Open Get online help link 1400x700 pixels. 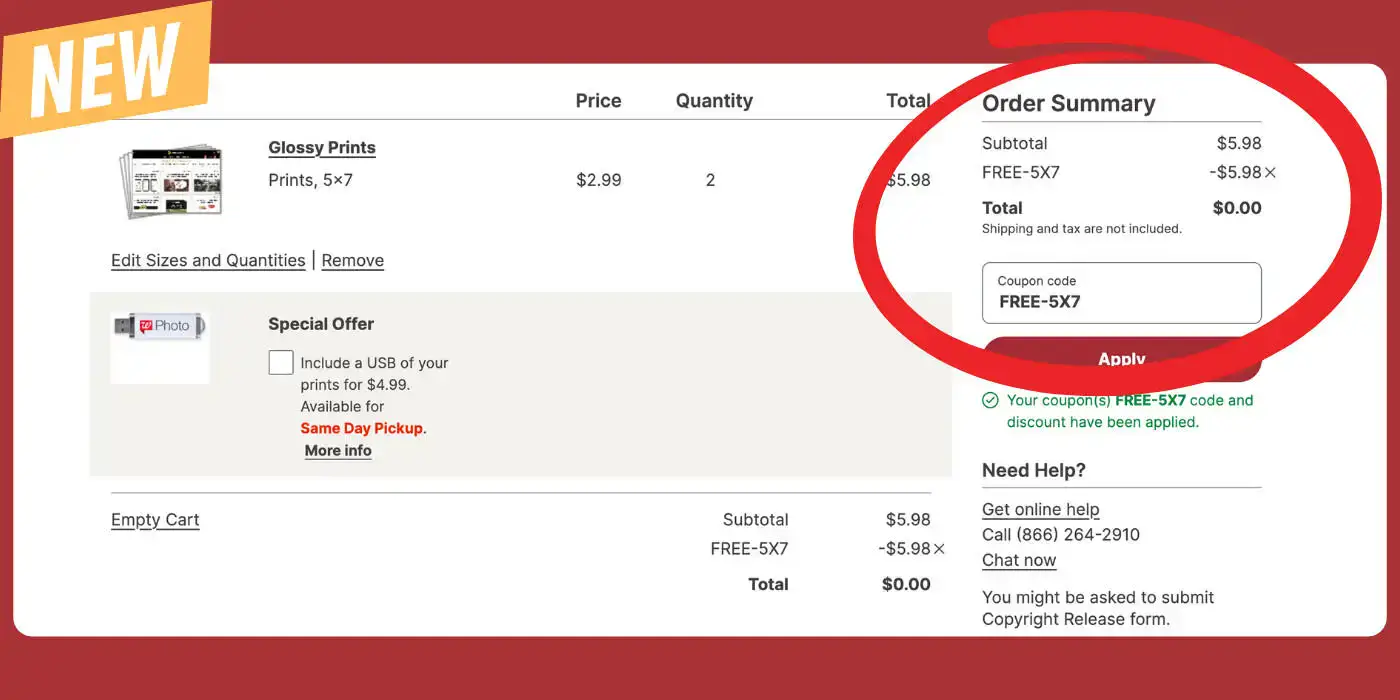(1041, 509)
